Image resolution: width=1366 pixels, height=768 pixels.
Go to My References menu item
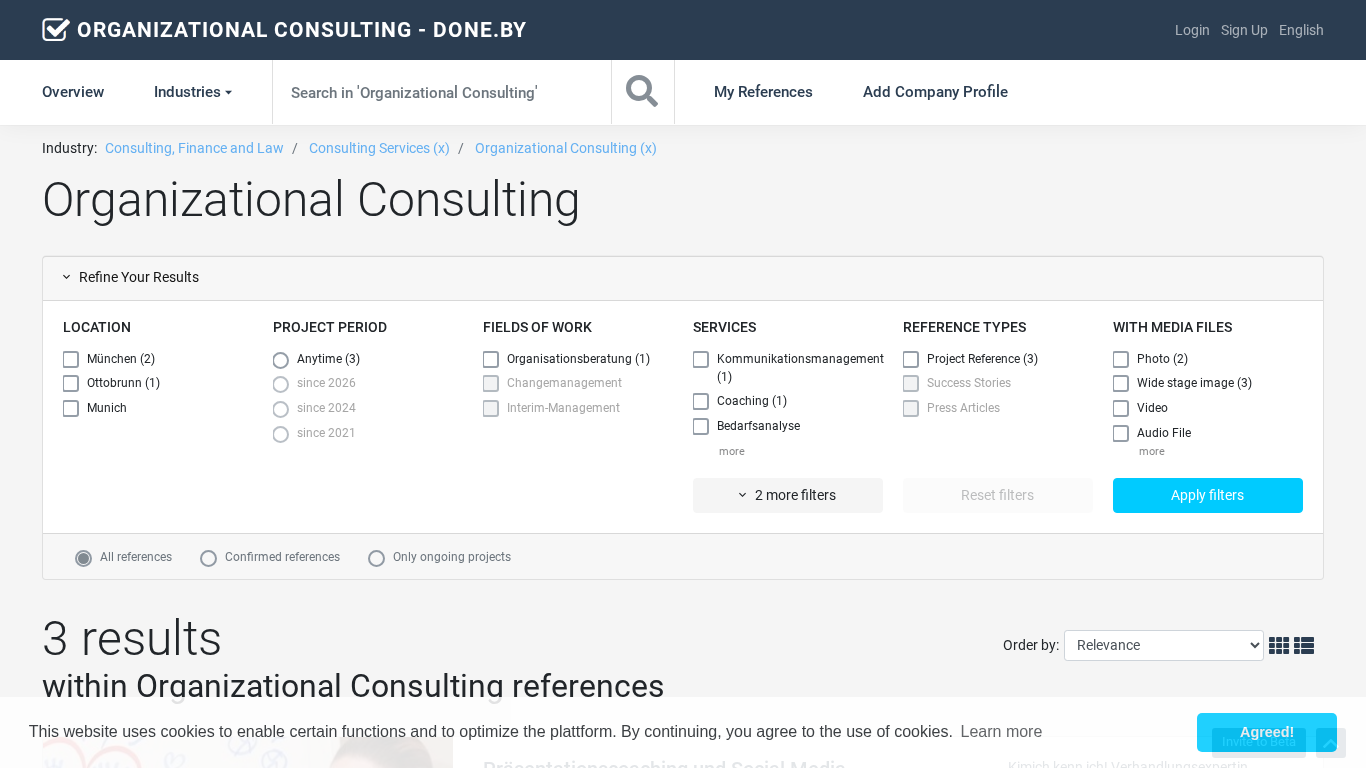tap(763, 92)
